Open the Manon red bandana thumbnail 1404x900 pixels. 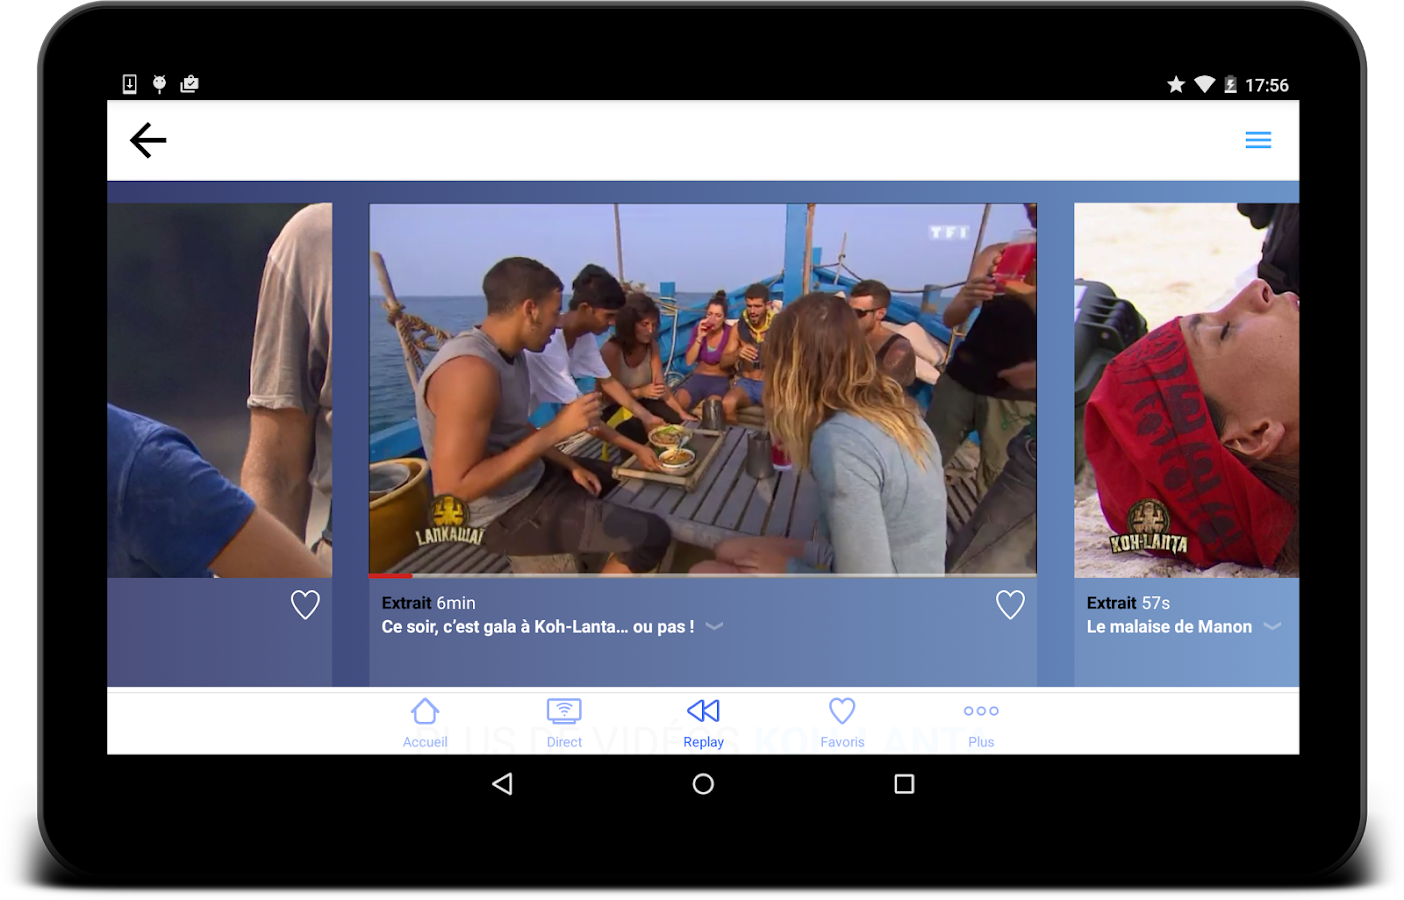coord(1186,390)
